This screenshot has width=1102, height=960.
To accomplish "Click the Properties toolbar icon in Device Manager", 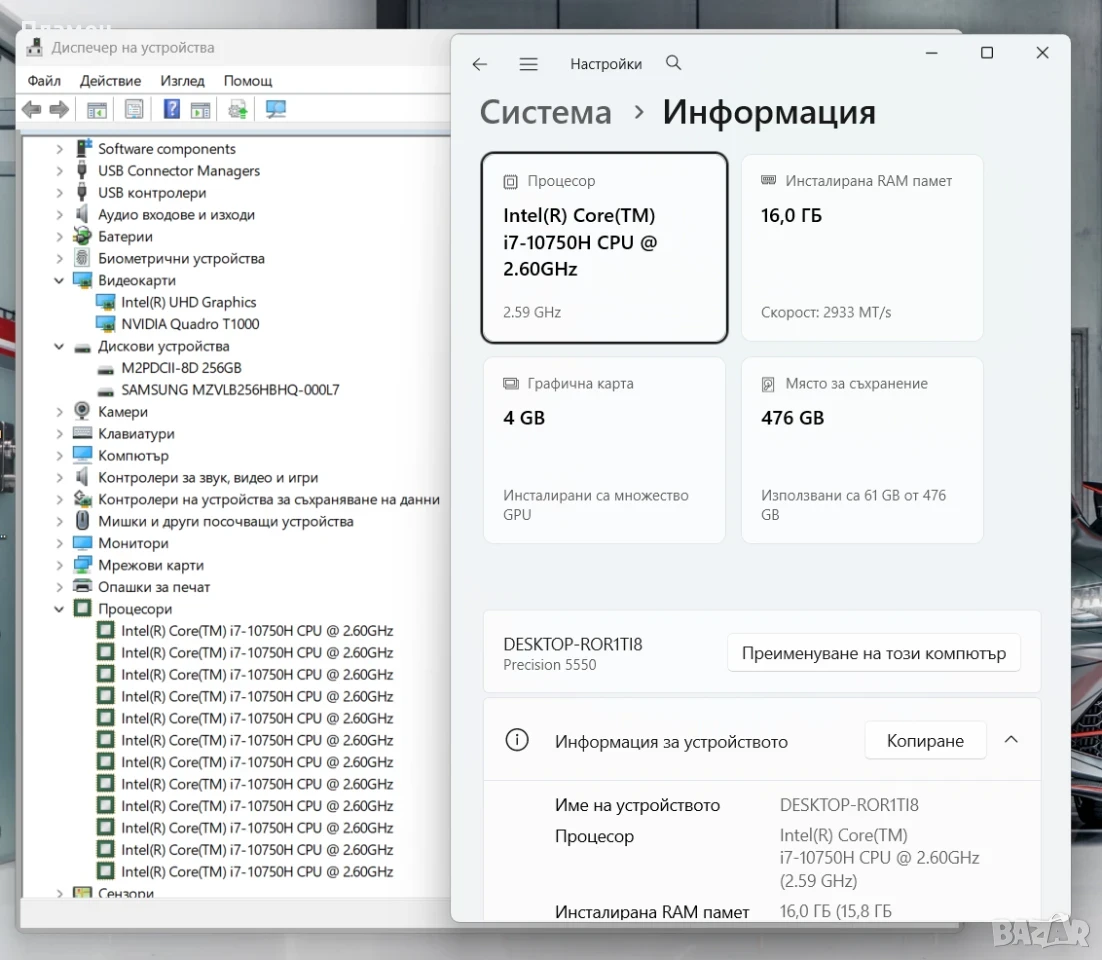I will (134, 109).
